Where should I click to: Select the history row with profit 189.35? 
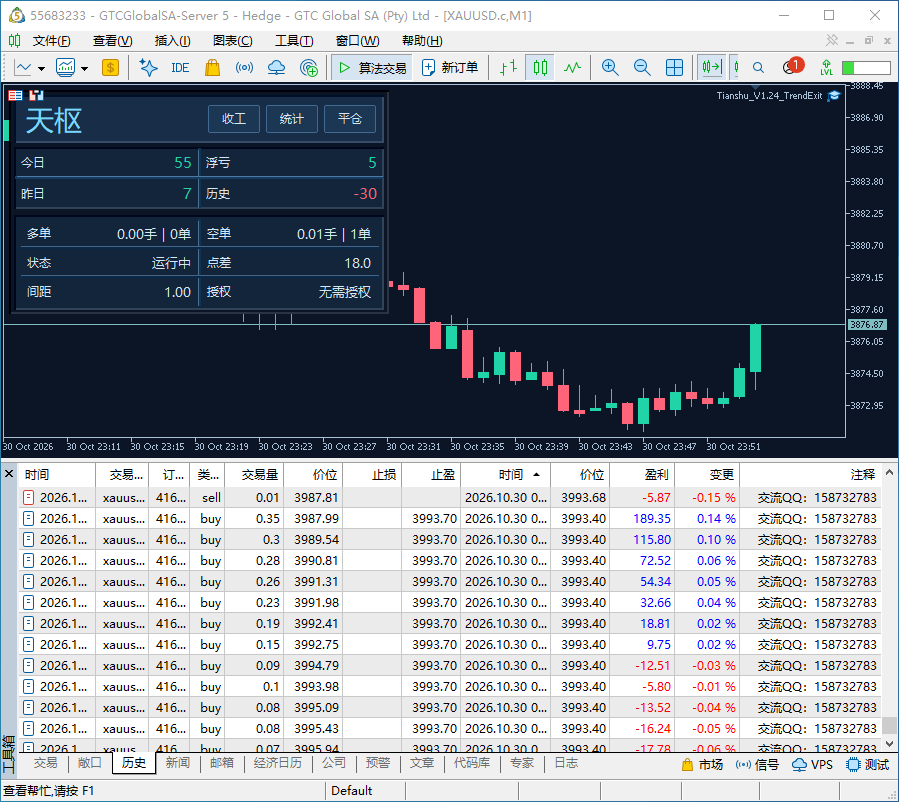(x=450, y=519)
